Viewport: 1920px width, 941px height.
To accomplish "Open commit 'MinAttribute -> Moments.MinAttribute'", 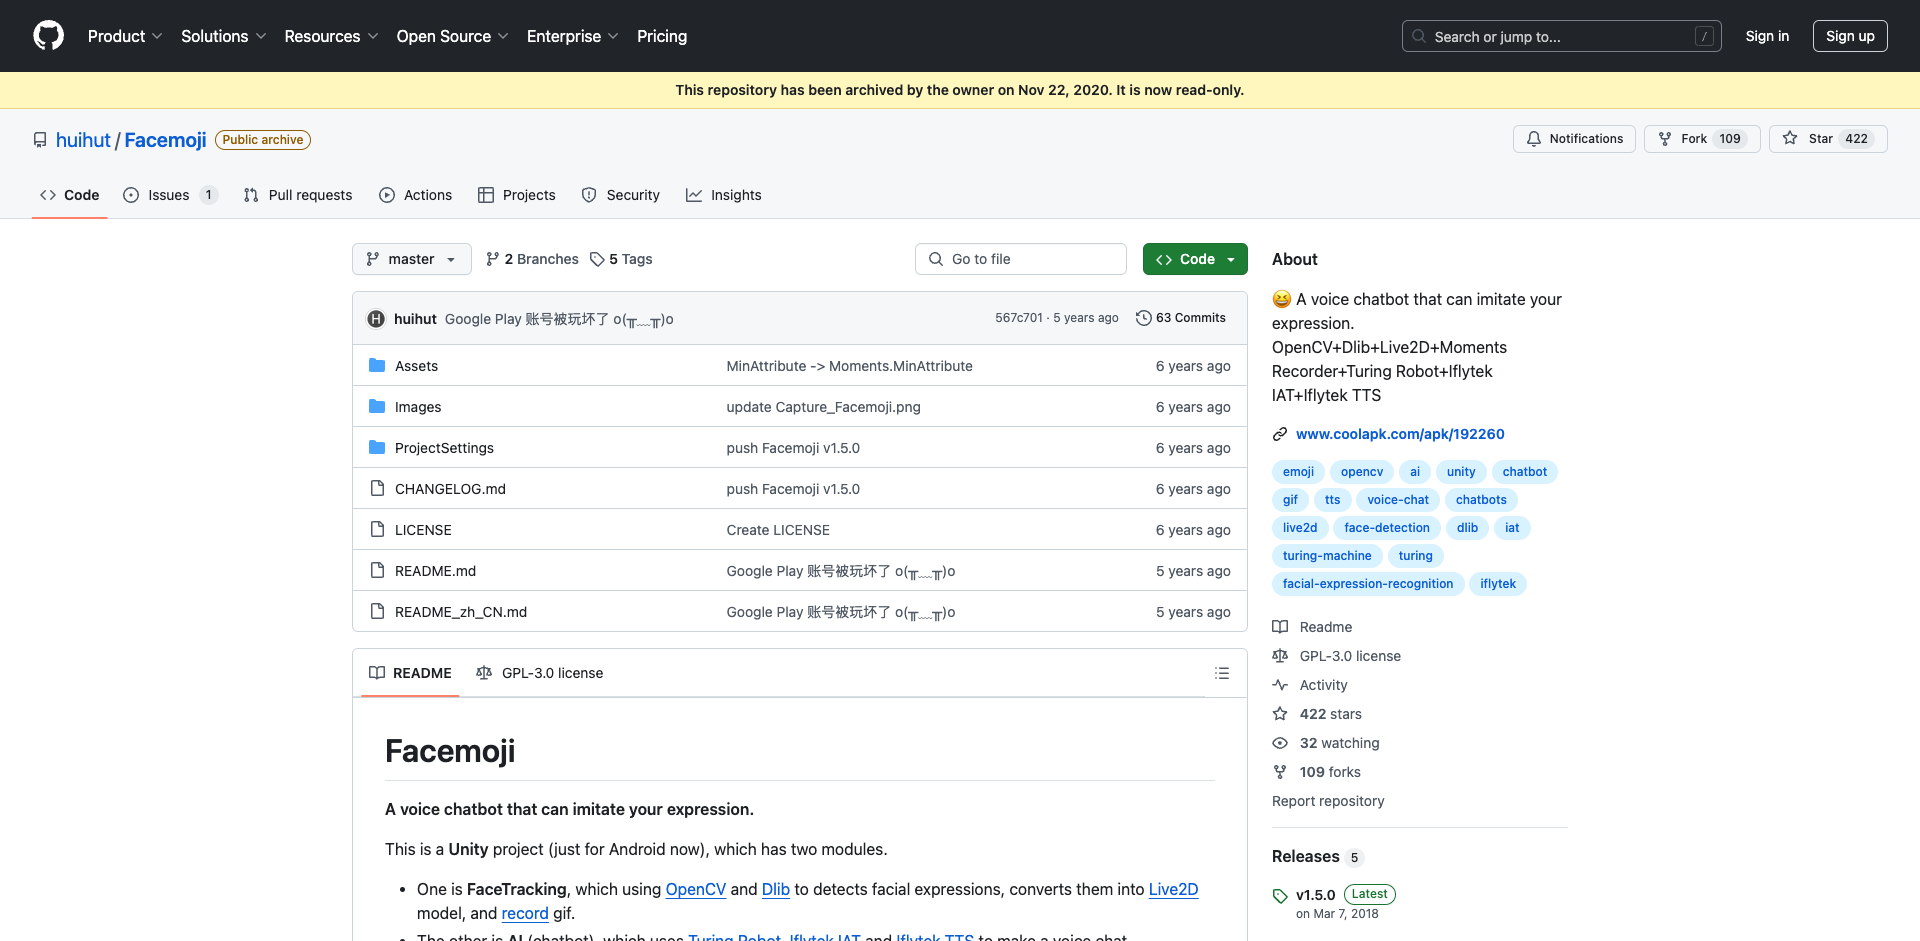I will tap(850, 366).
